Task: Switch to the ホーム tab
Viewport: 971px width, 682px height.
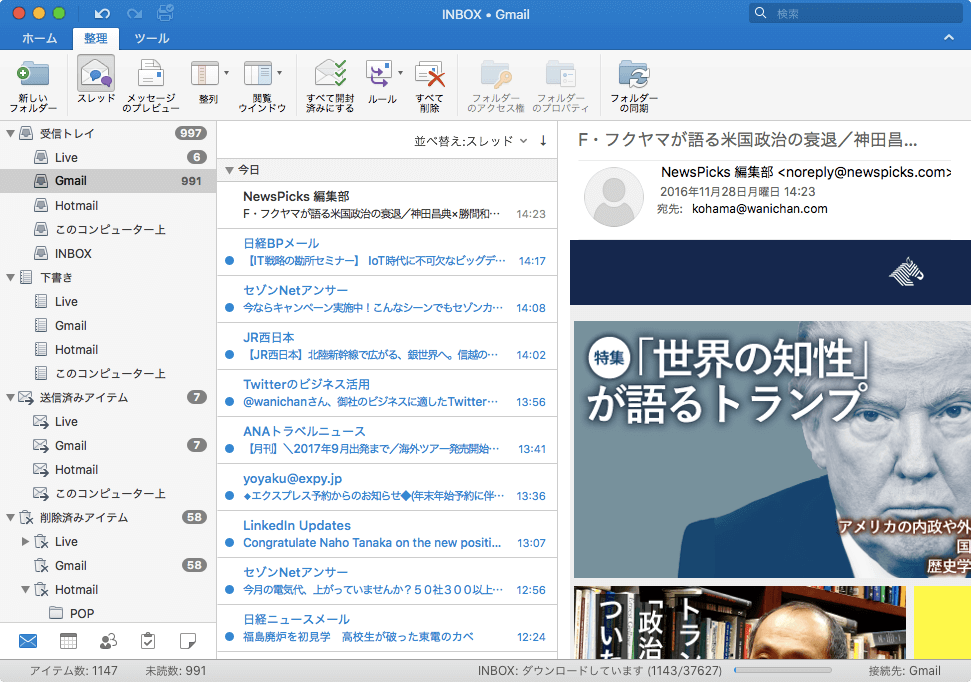Action: tap(40, 39)
